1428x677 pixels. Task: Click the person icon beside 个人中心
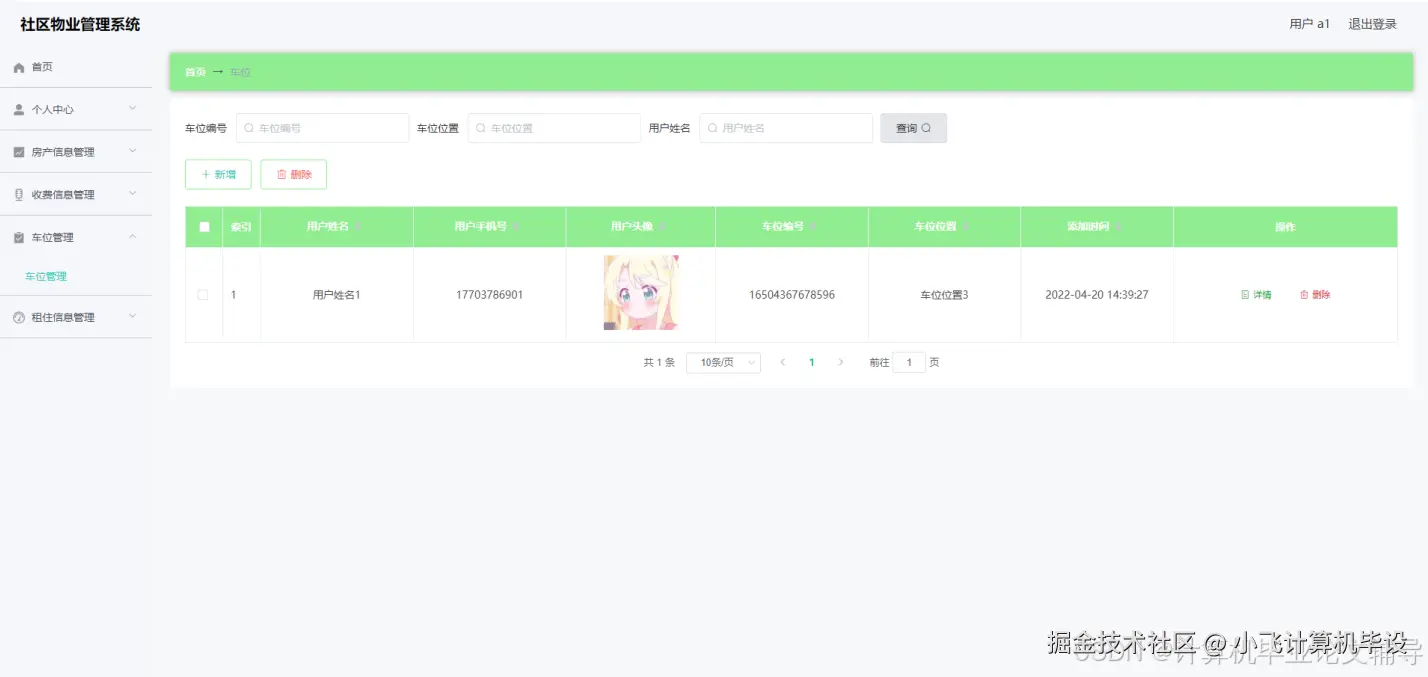click(x=18, y=110)
